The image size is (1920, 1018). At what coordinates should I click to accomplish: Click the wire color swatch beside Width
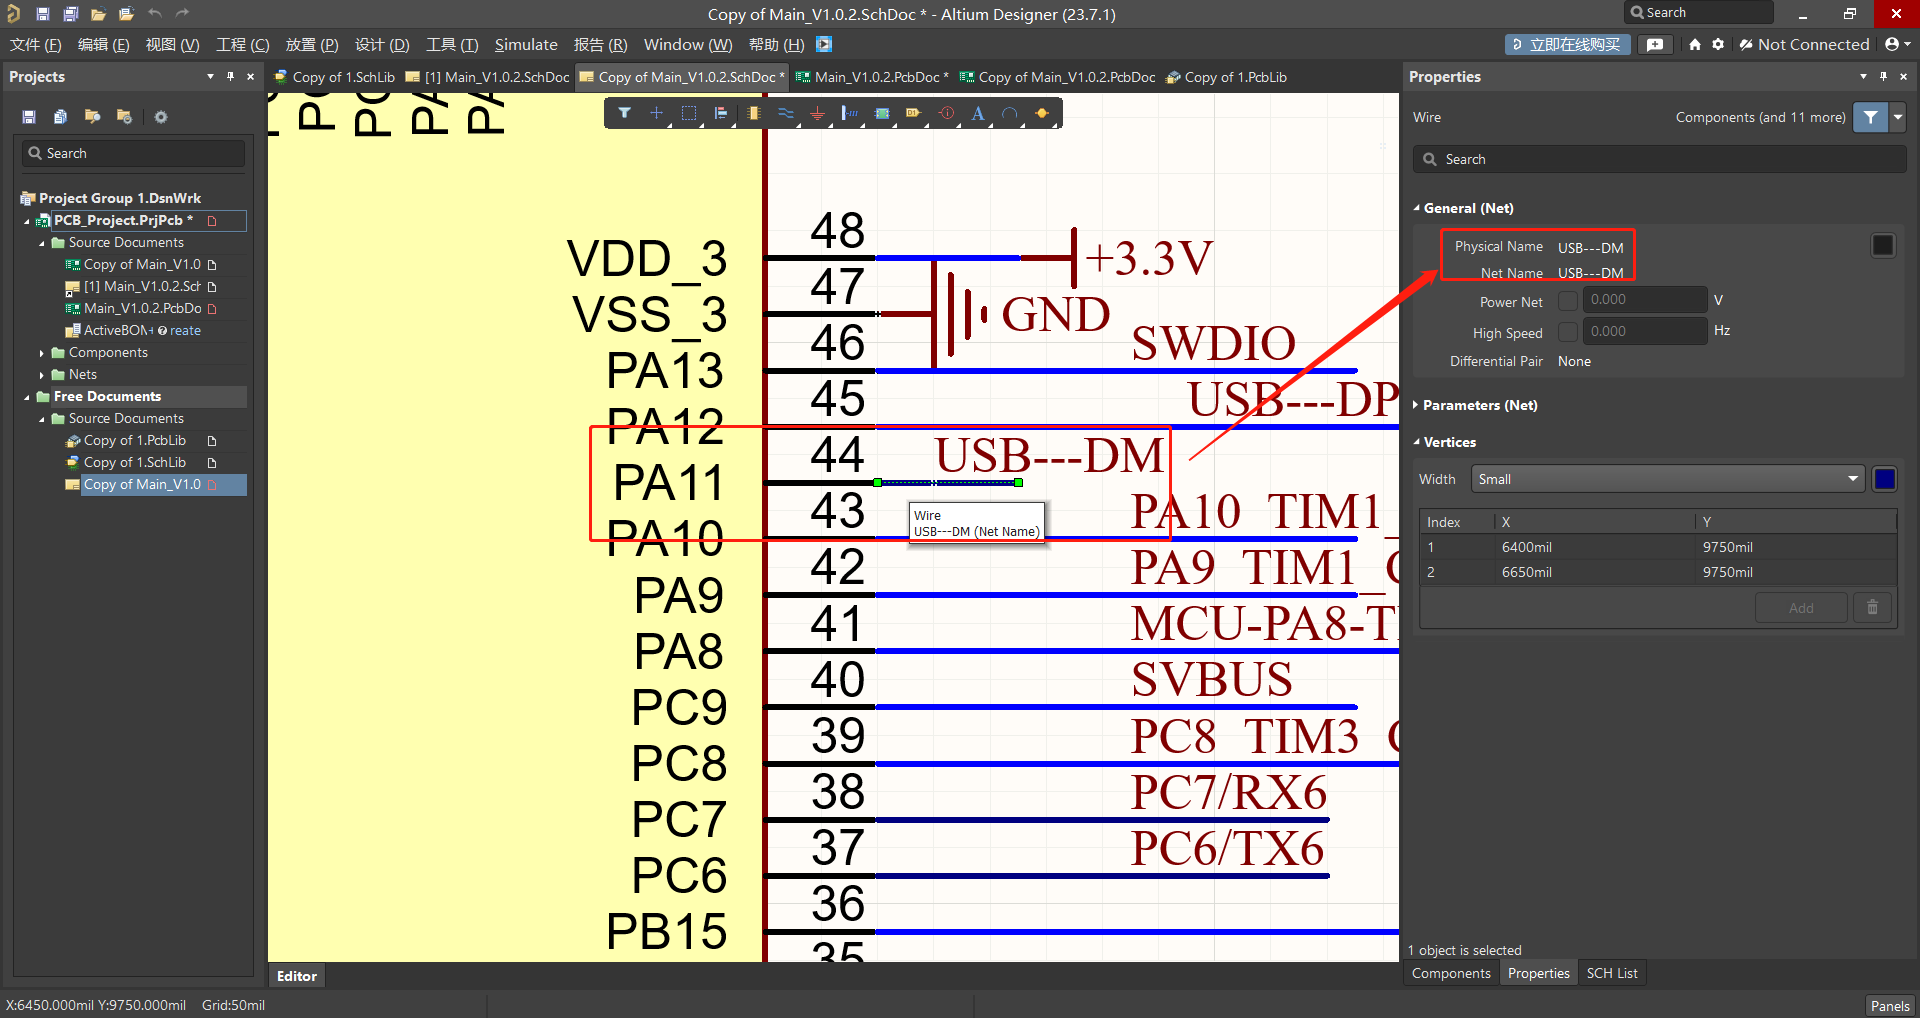pos(1884,480)
